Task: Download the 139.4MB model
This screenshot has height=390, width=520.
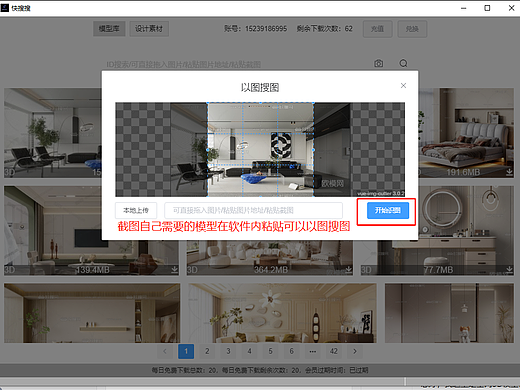Action: point(174,269)
